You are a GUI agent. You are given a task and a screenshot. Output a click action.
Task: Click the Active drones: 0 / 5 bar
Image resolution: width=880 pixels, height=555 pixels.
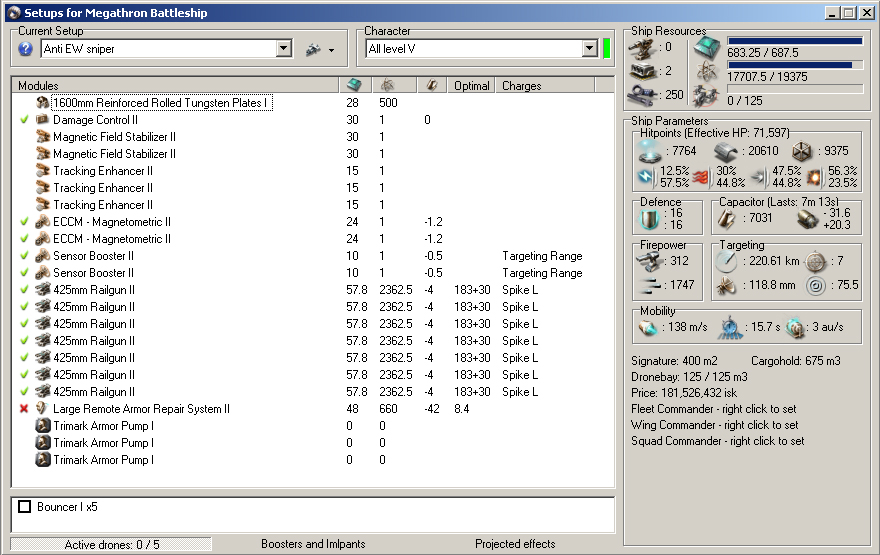[x=111, y=544]
